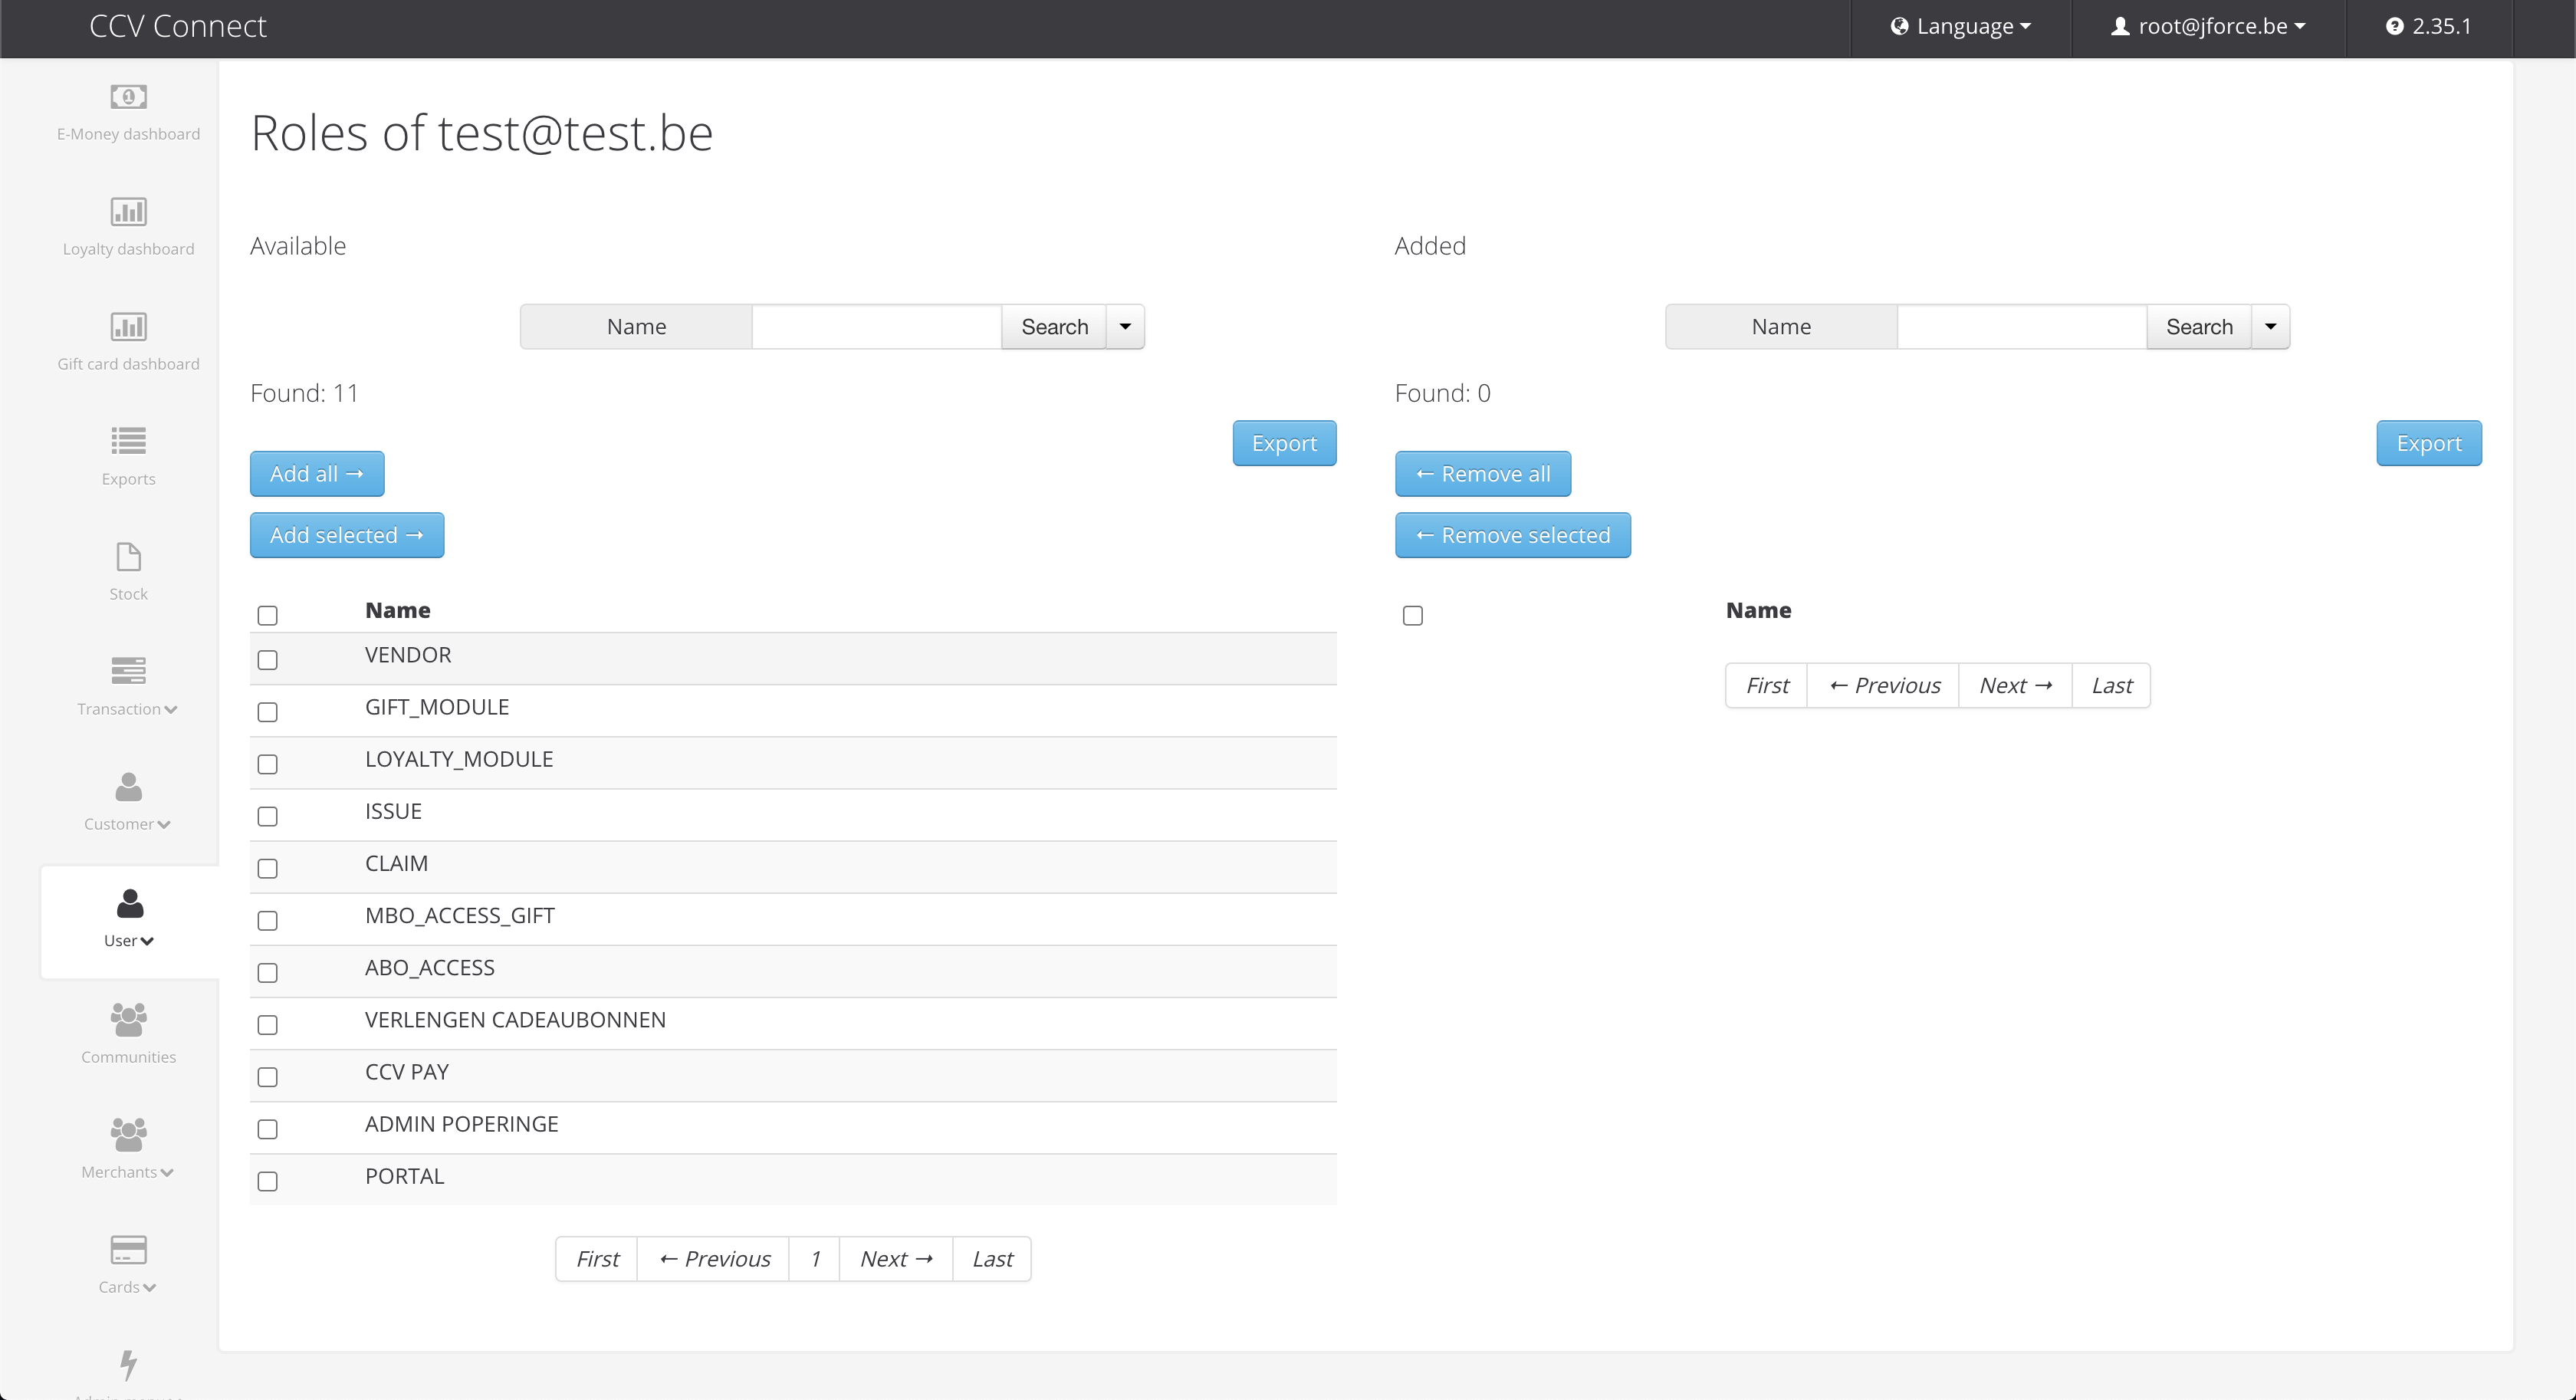Select the CCV PAY role checkbox
Screen dimensions: 2576x1400
(x=267, y=1077)
